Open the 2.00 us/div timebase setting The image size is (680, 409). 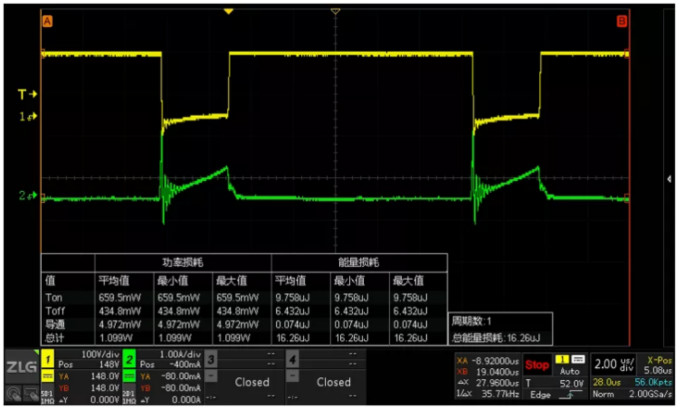[x=614, y=362]
